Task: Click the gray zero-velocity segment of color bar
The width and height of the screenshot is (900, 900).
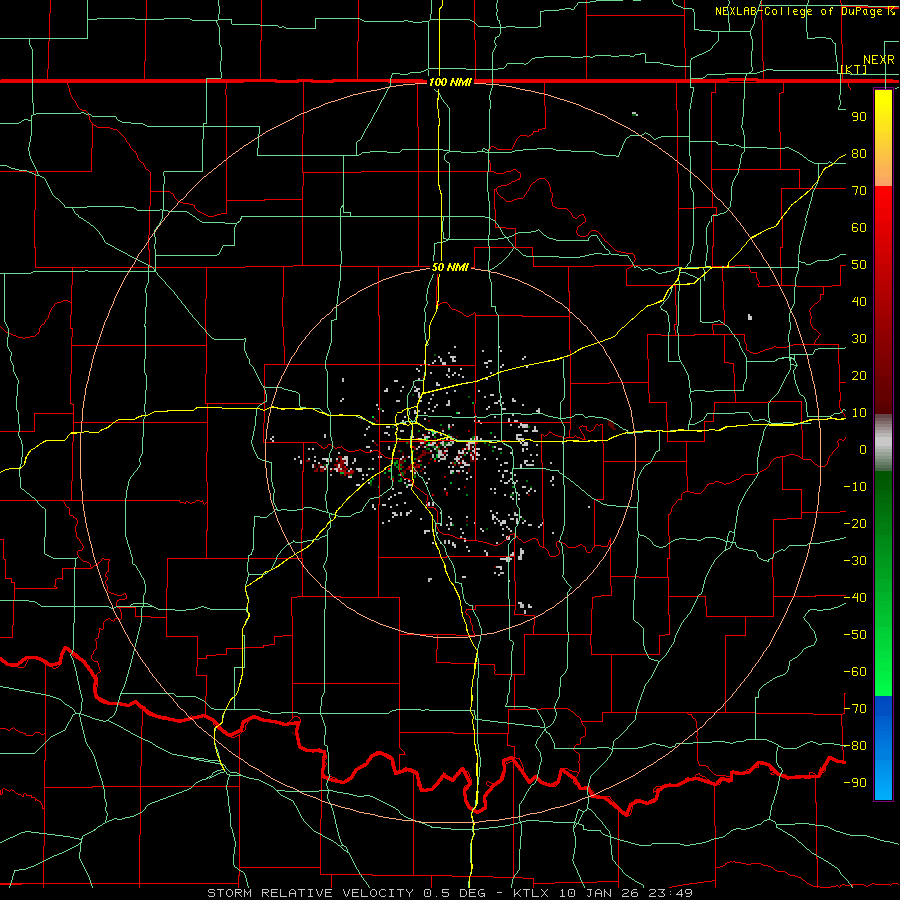Action: pyautogui.click(x=883, y=443)
